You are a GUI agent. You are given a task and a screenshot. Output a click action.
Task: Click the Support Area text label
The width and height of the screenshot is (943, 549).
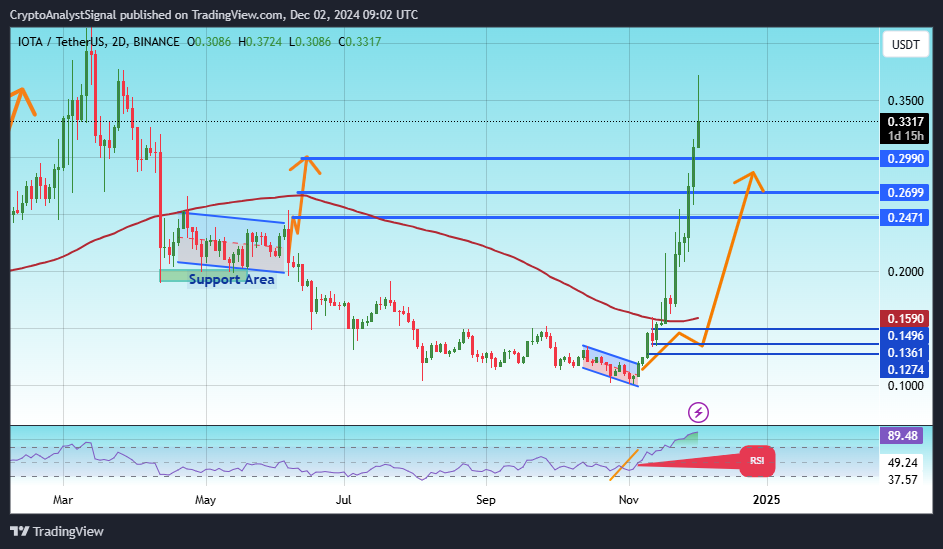click(x=232, y=280)
